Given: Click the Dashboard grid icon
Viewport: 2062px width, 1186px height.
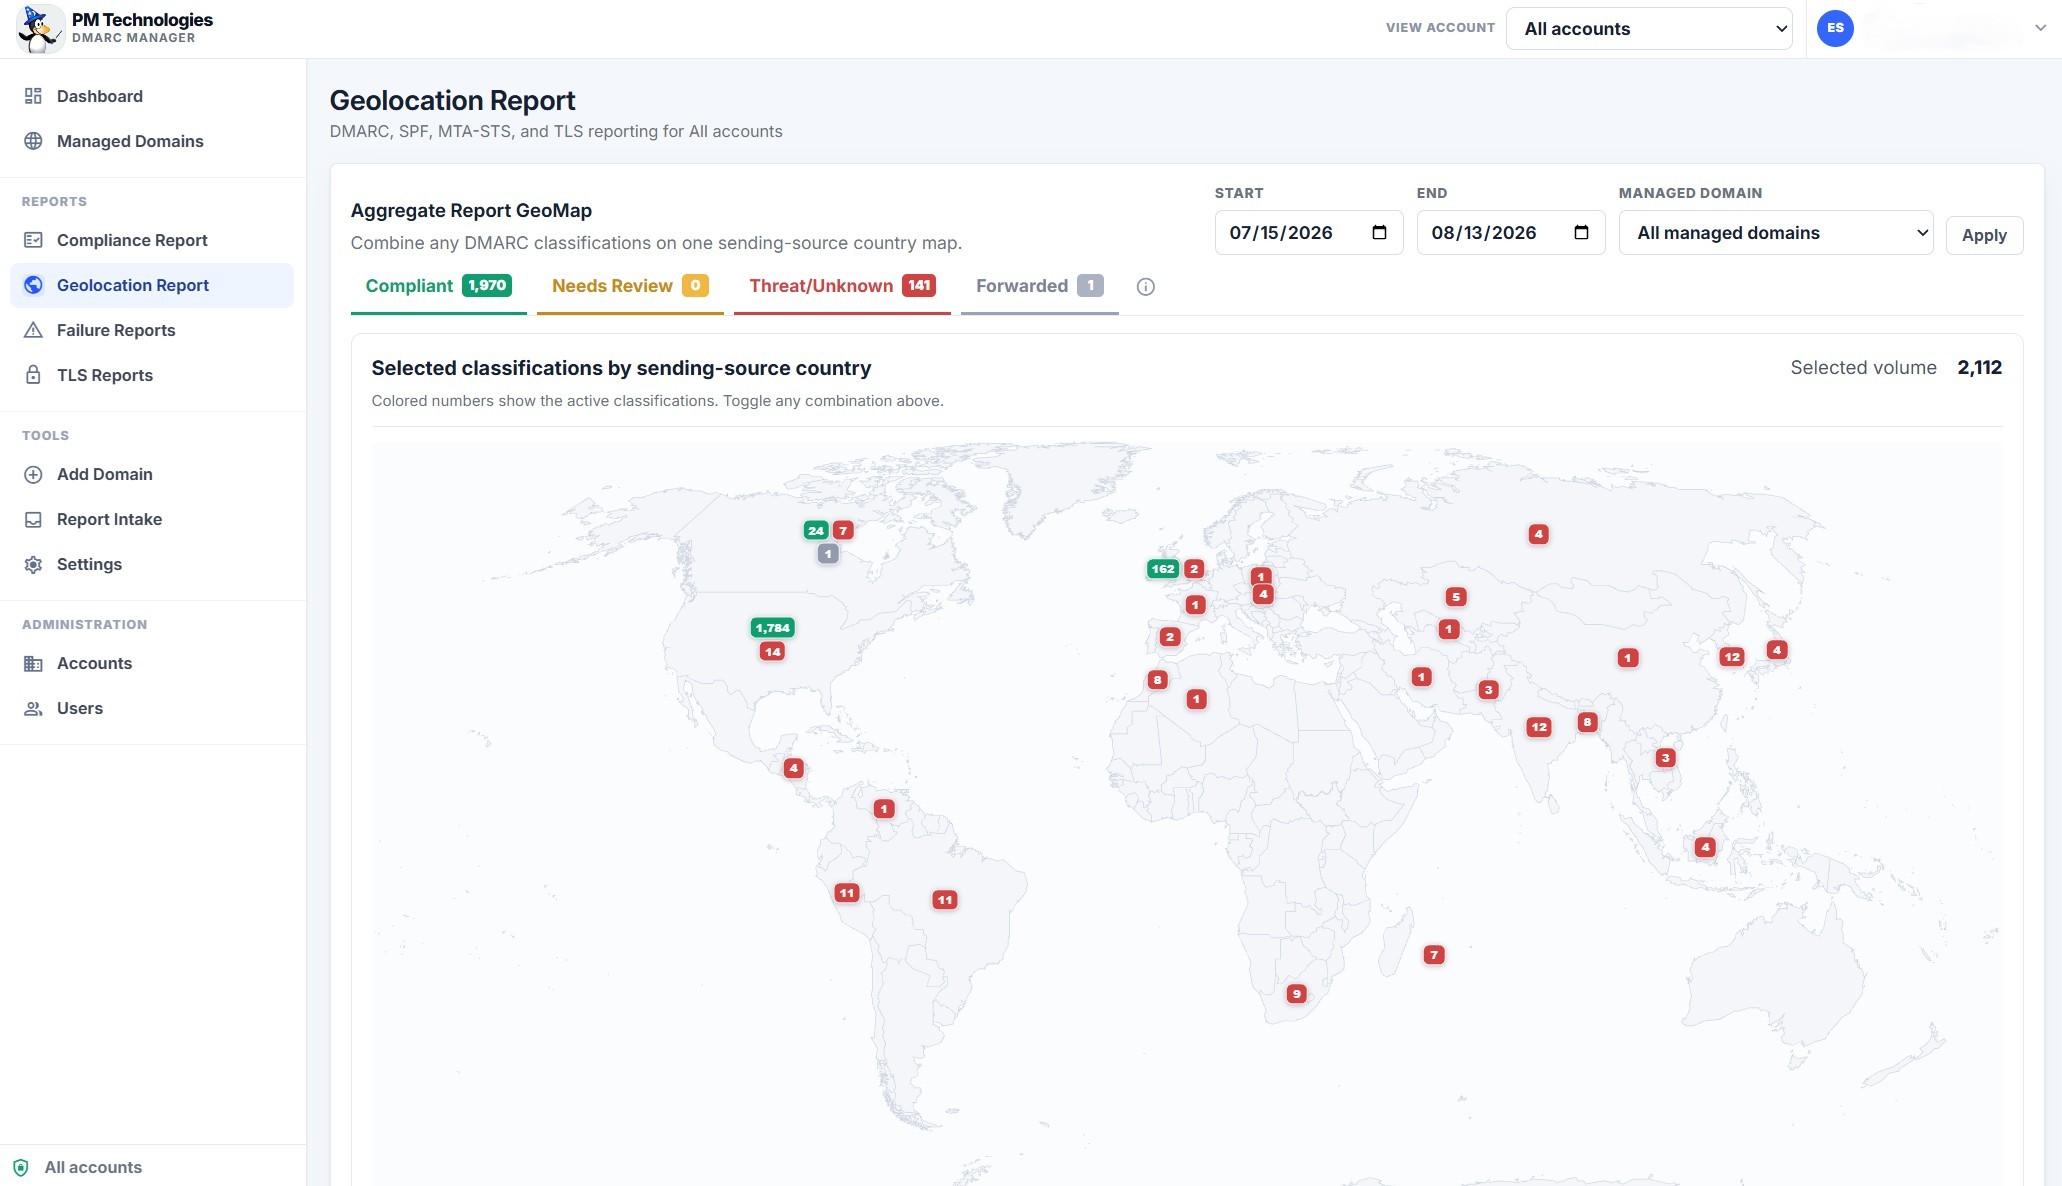Looking at the screenshot, I should [33, 96].
